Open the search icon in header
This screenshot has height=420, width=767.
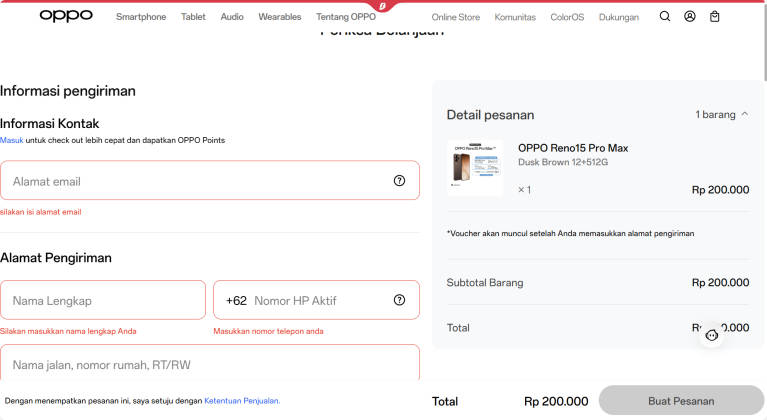665,16
